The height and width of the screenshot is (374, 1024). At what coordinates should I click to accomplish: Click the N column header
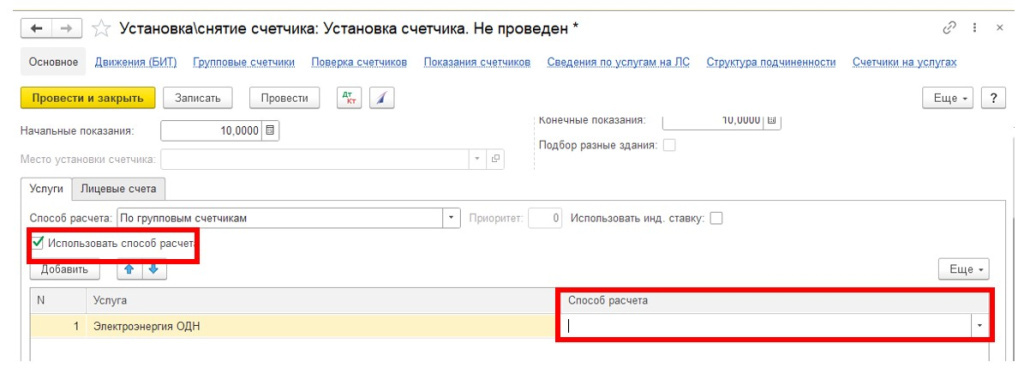point(58,300)
